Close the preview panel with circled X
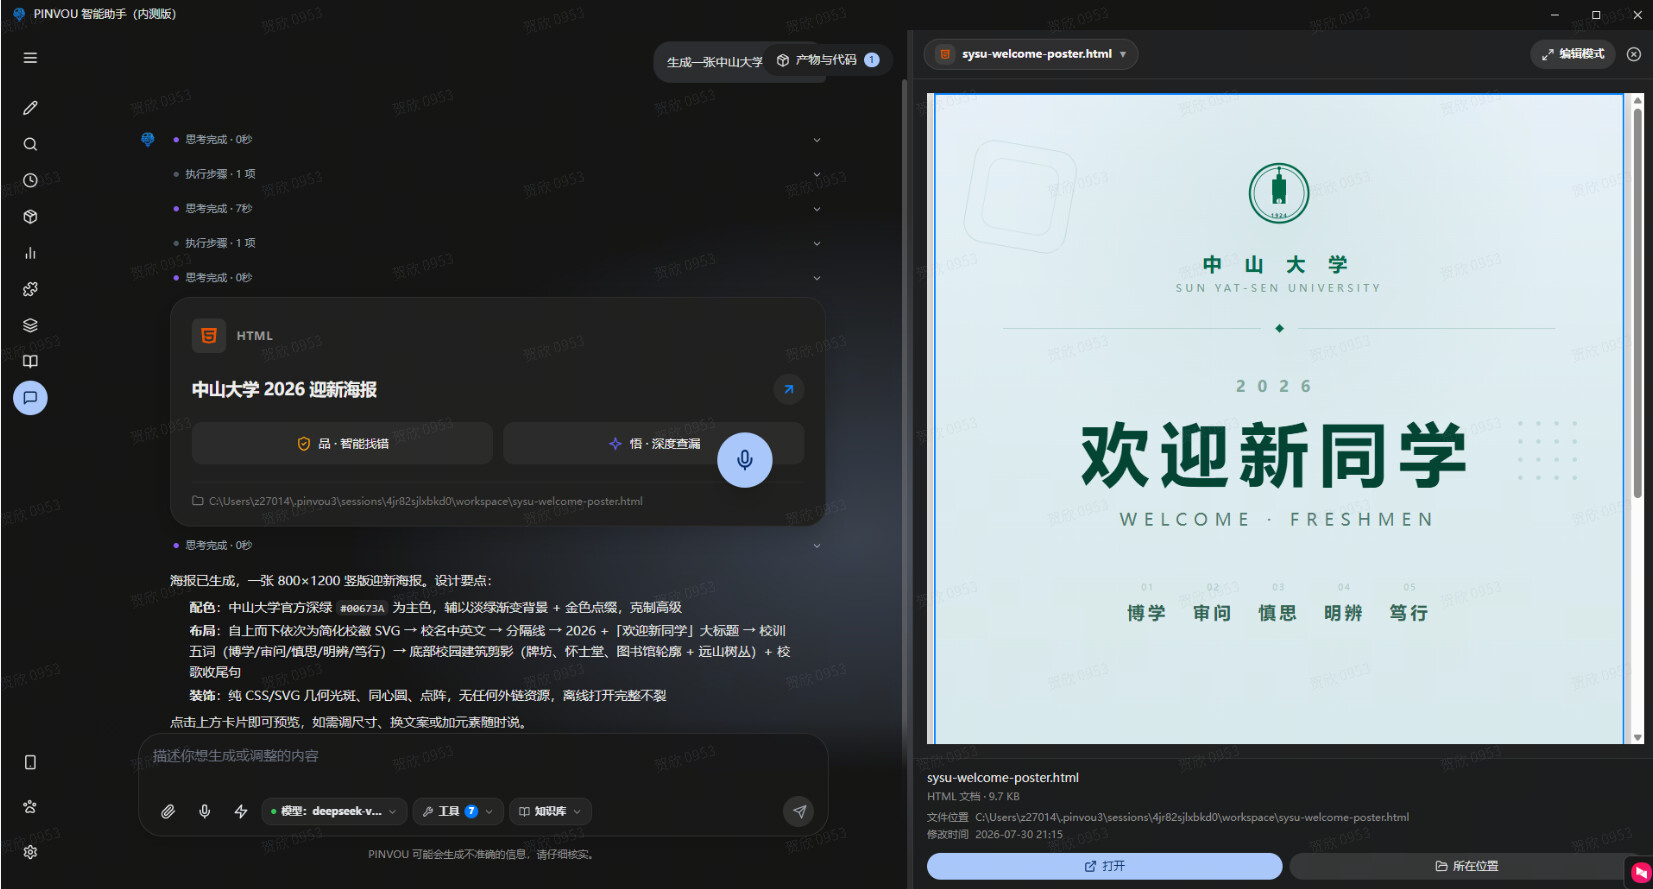 (x=1634, y=54)
